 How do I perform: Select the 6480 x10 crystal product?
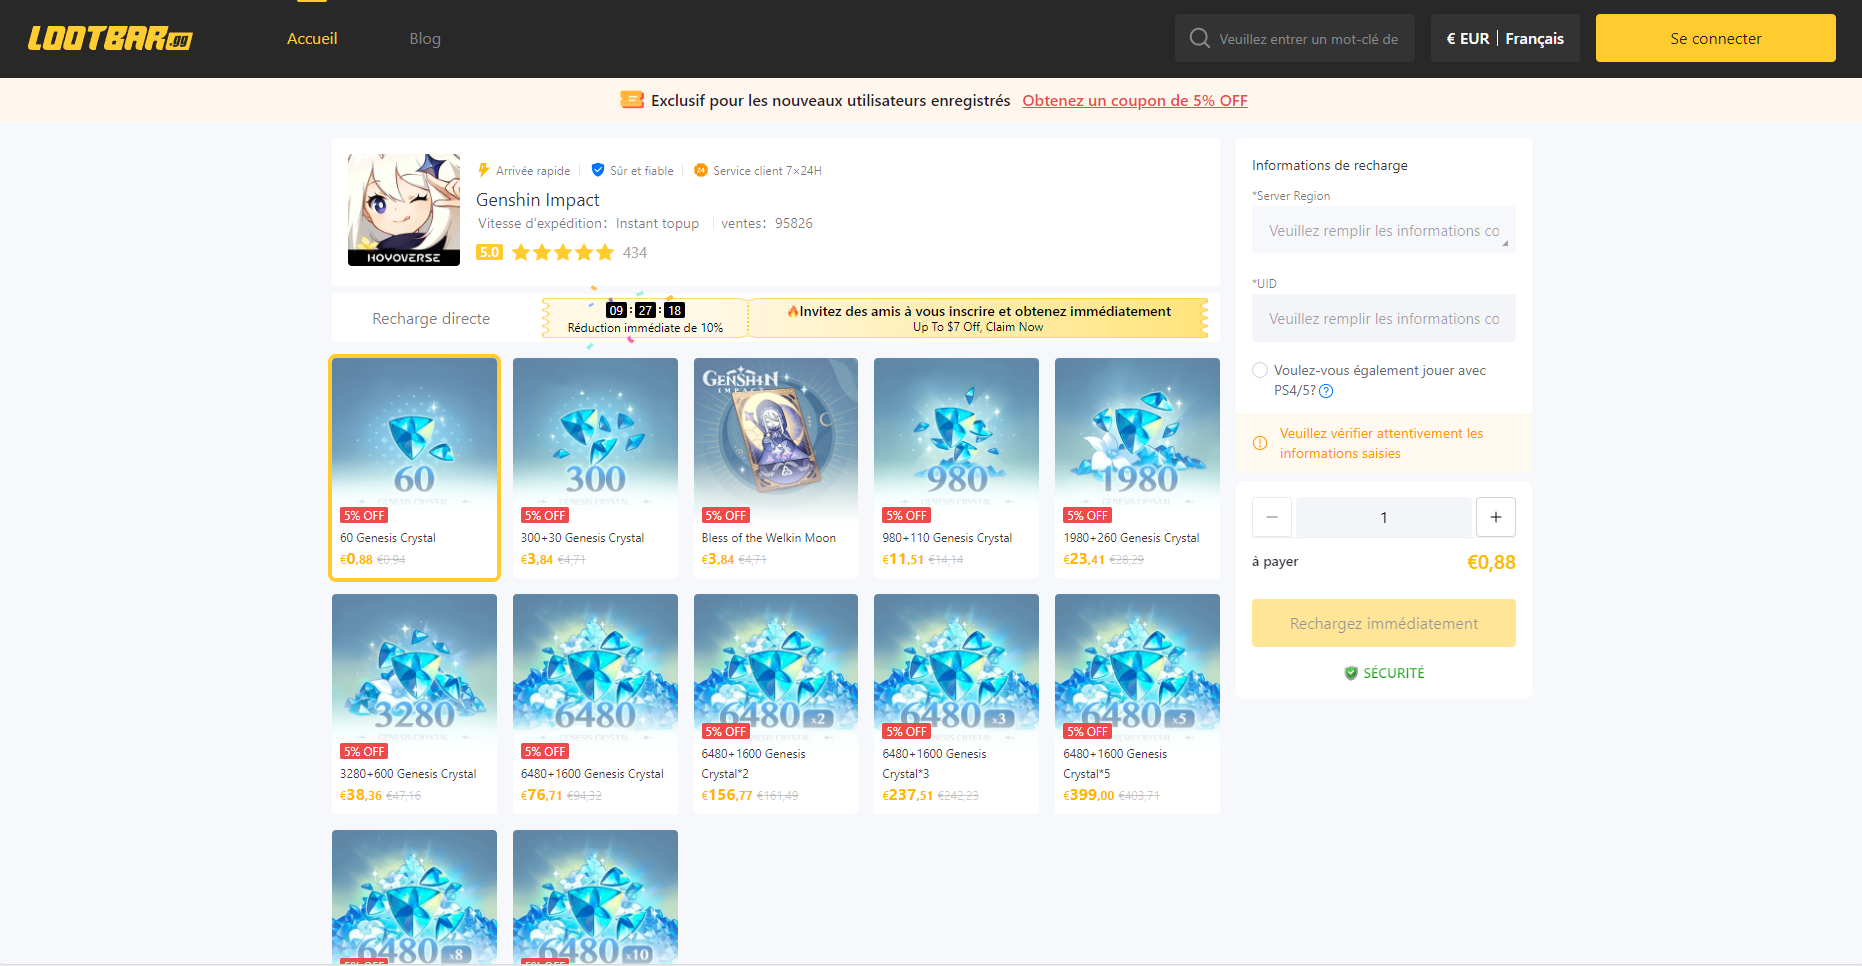pyautogui.click(x=595, y=897)
